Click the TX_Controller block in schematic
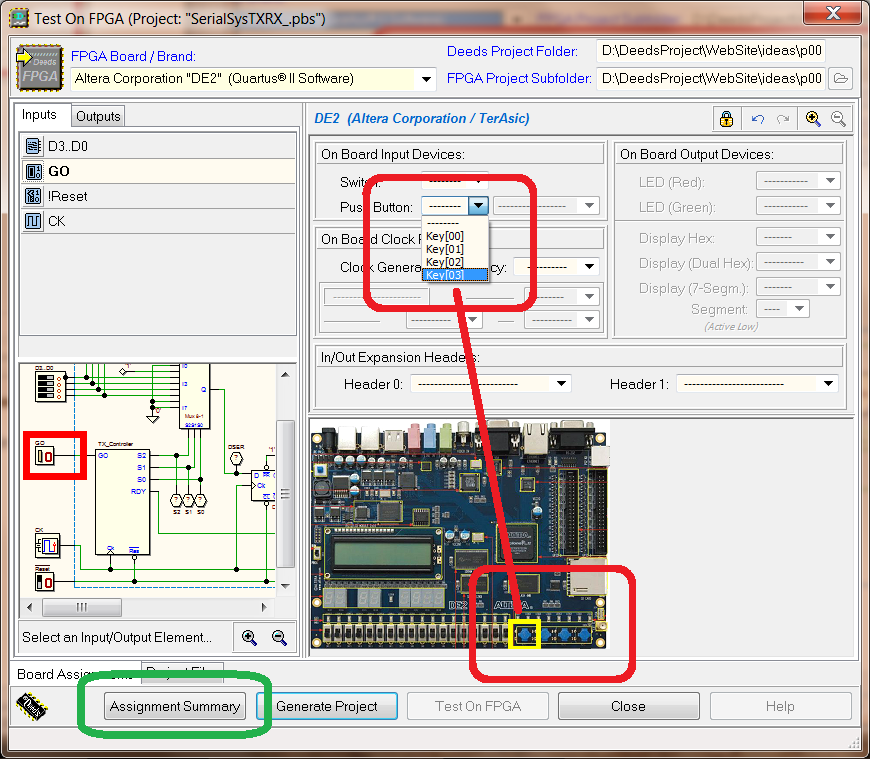This screenshot has height=759, width=870. pos(122,502)
